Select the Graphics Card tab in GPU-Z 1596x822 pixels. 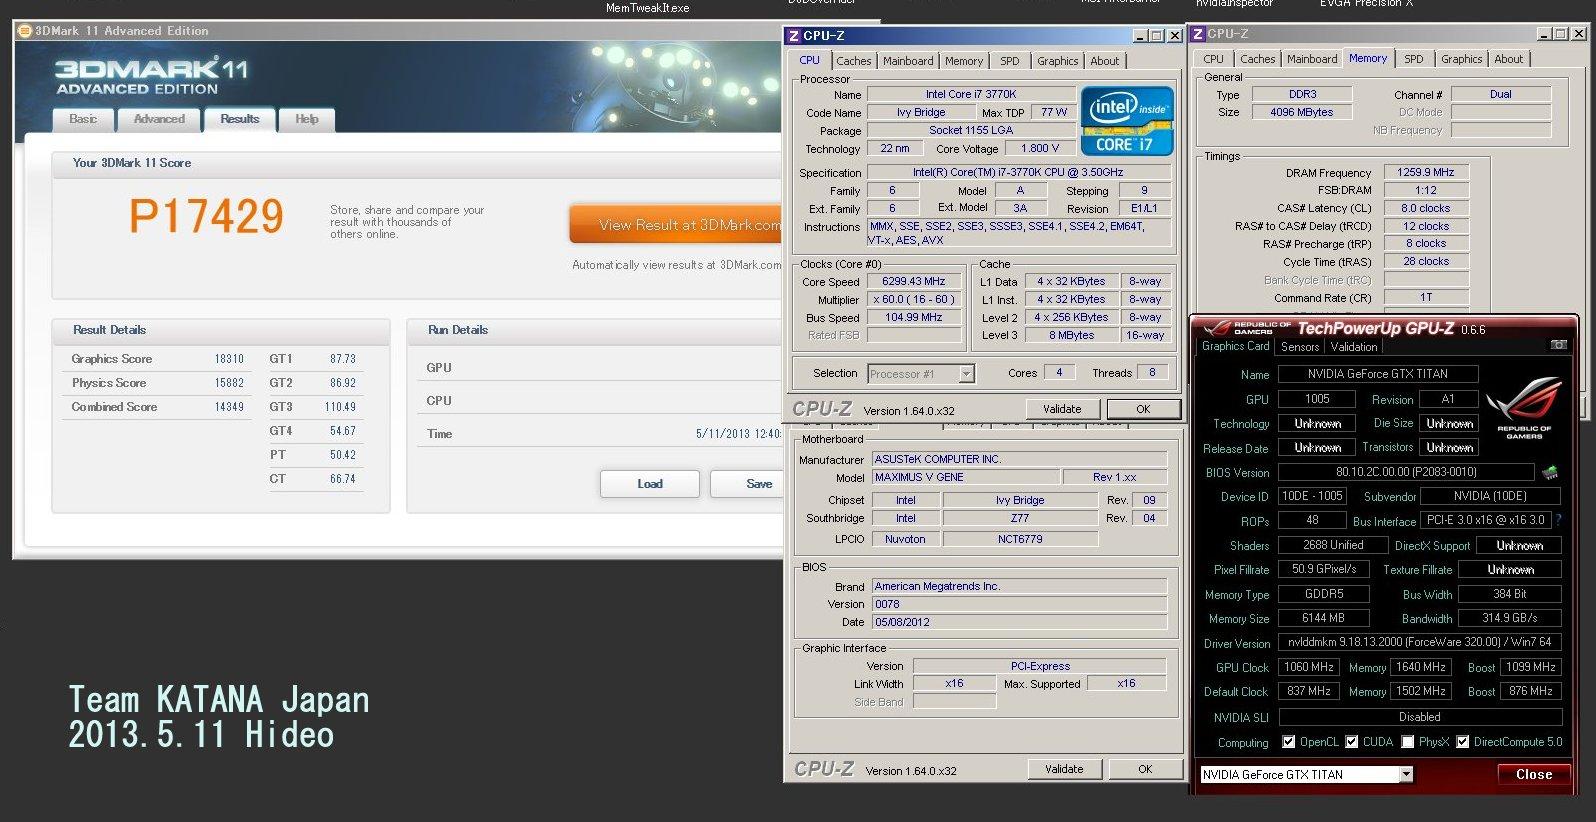pos(1235,346)
